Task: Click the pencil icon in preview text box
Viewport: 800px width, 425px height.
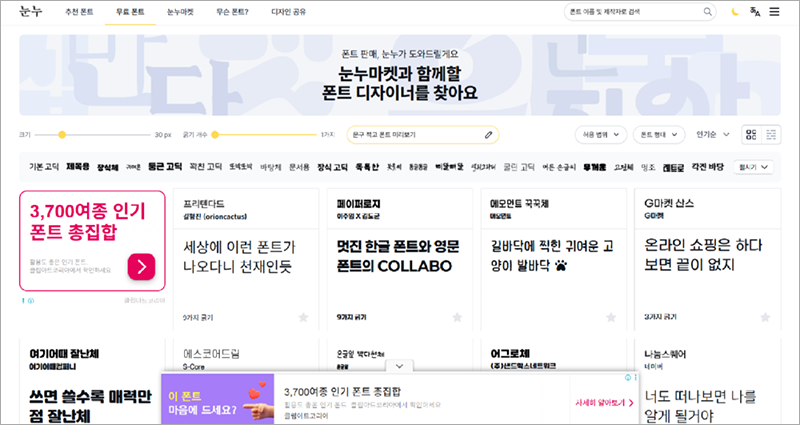Action: [488, 134]
